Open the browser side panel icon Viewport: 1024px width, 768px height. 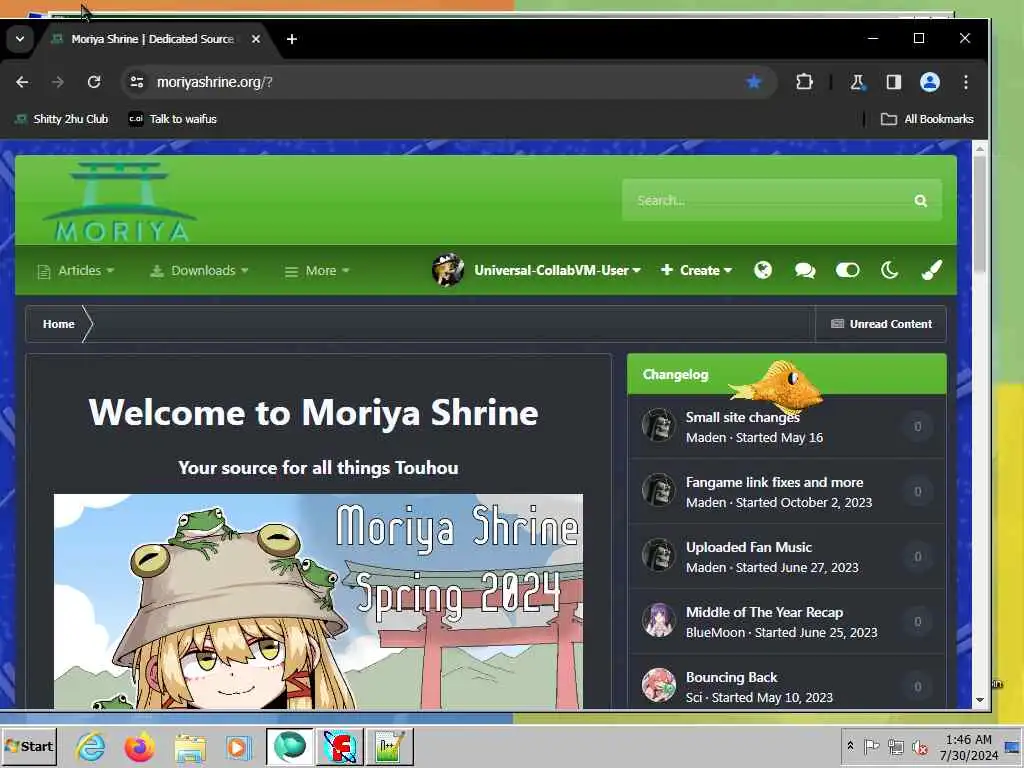[x=893, y=82]
